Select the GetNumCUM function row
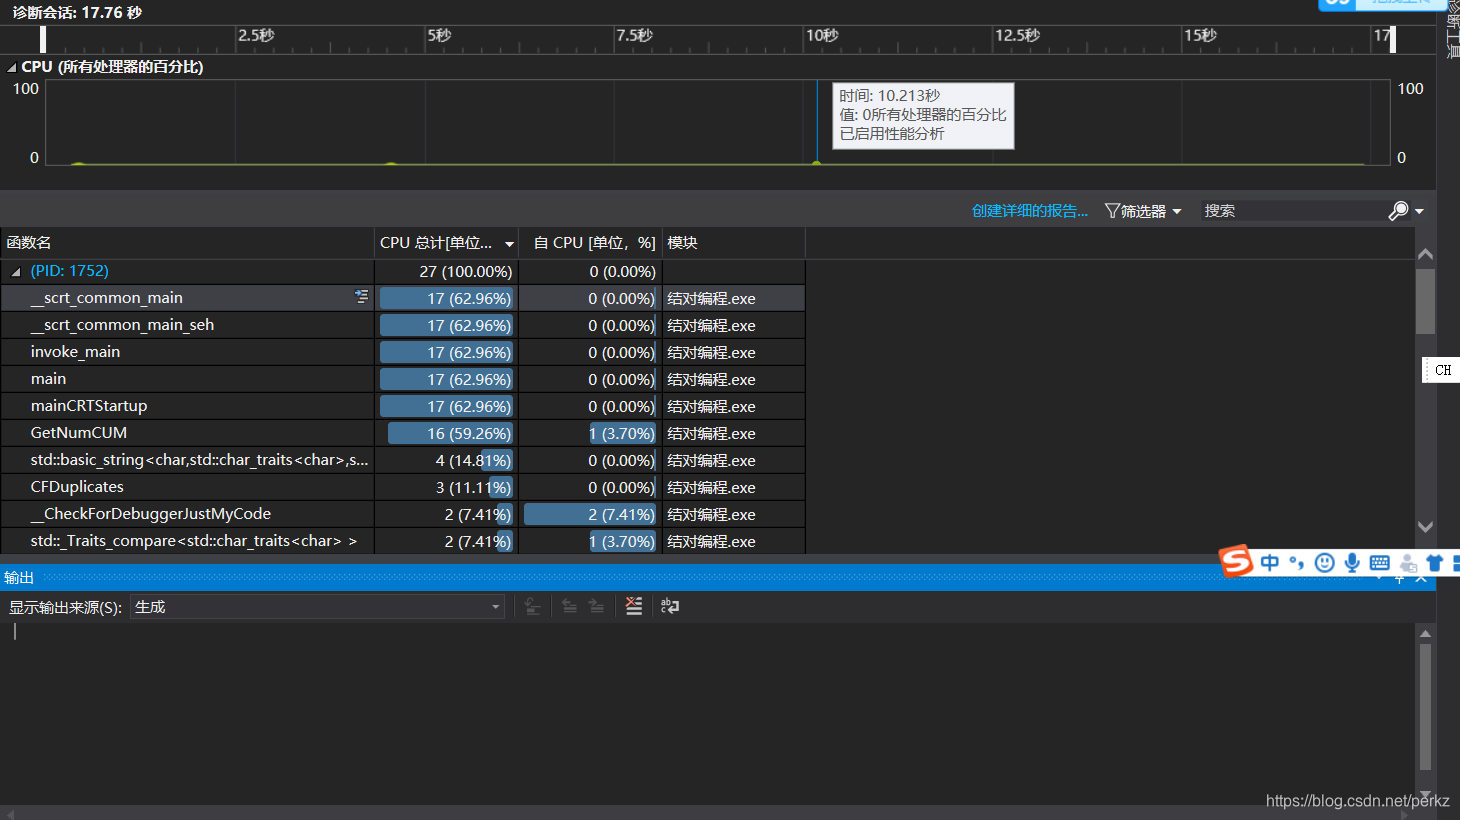Image resolution: width=1460 pixels, height=820 pixels. (x=403, y=433)
